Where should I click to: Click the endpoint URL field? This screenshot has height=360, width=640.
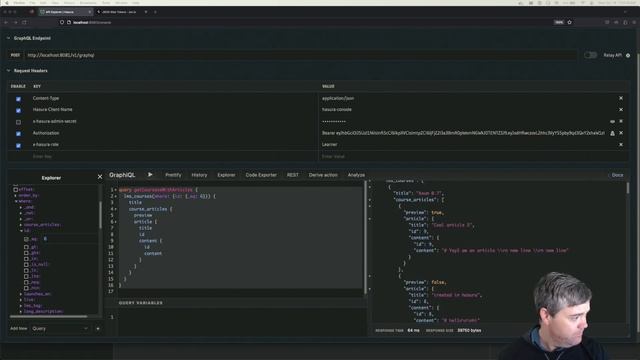point(301,55)
